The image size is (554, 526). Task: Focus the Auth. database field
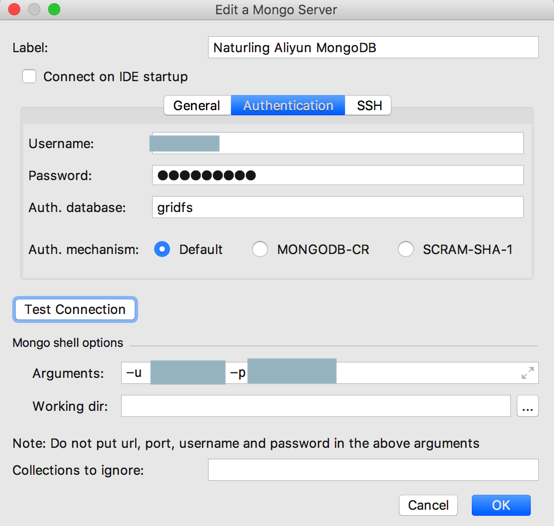point(337,207)
